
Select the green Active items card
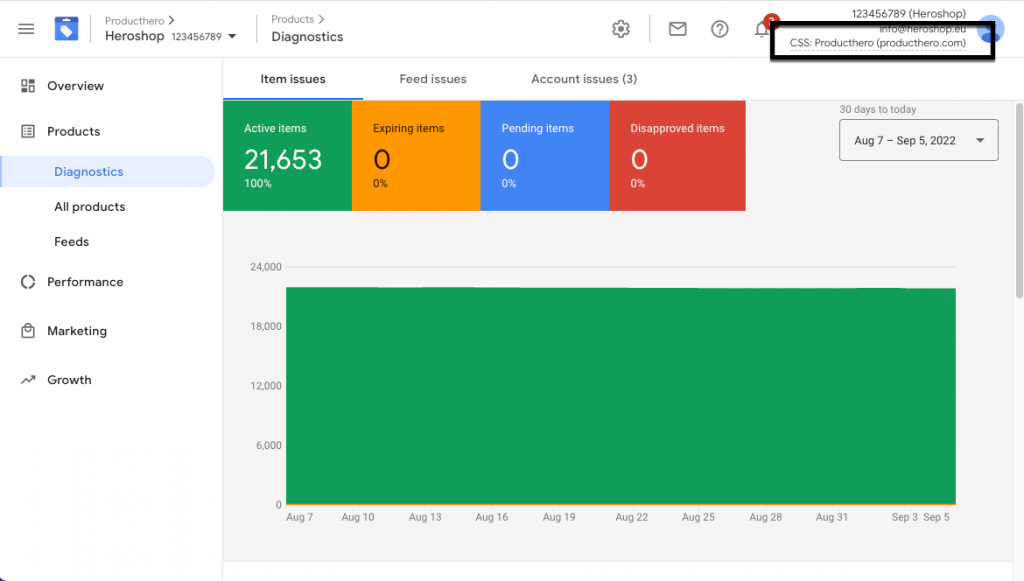click(x=287, y=155)
